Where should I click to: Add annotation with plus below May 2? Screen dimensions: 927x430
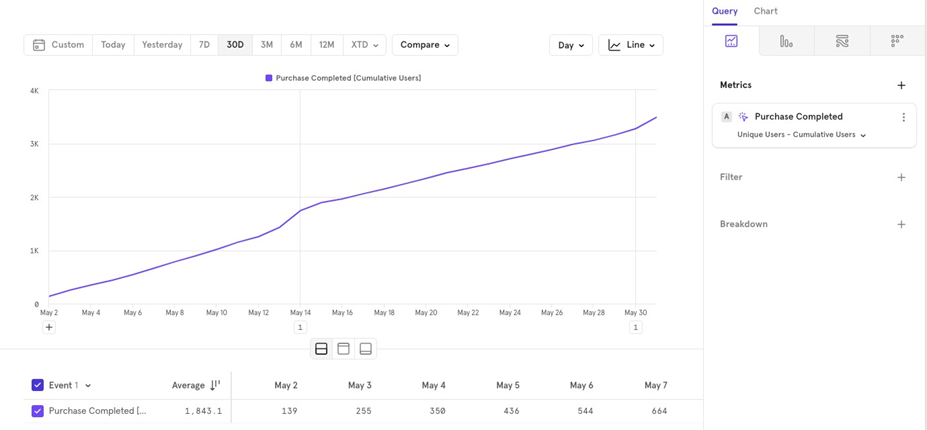[x=49, y=327]
